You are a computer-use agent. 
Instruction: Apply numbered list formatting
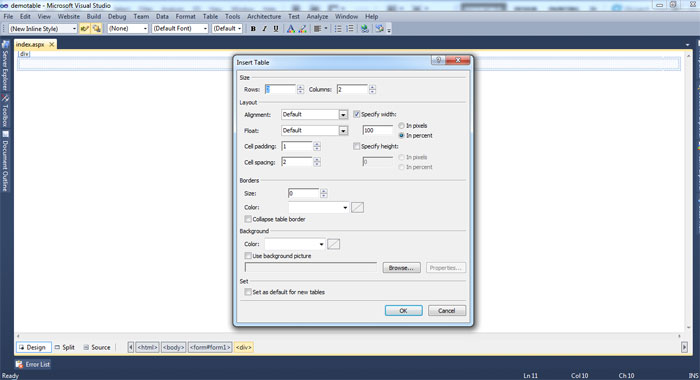point(350,29)
